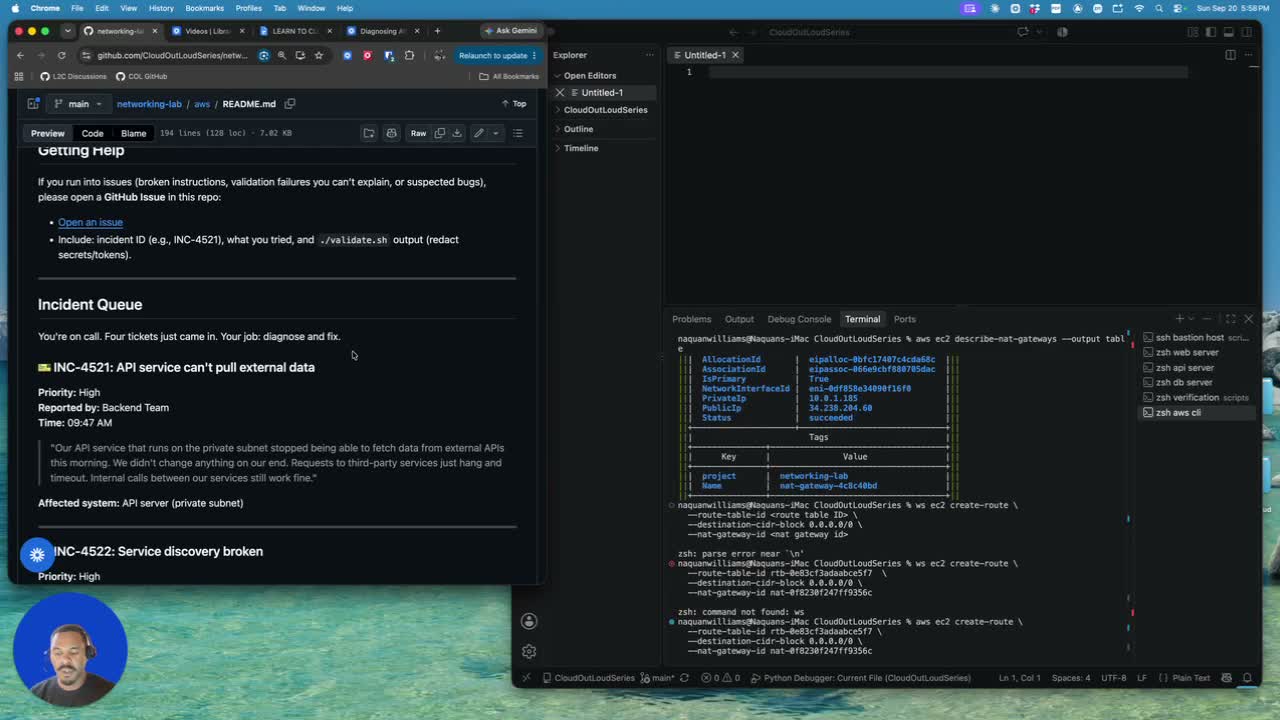Expand the CloudOutLoudSeries folder section
This screenshot has height=720, width=1280.
point(606,110)
